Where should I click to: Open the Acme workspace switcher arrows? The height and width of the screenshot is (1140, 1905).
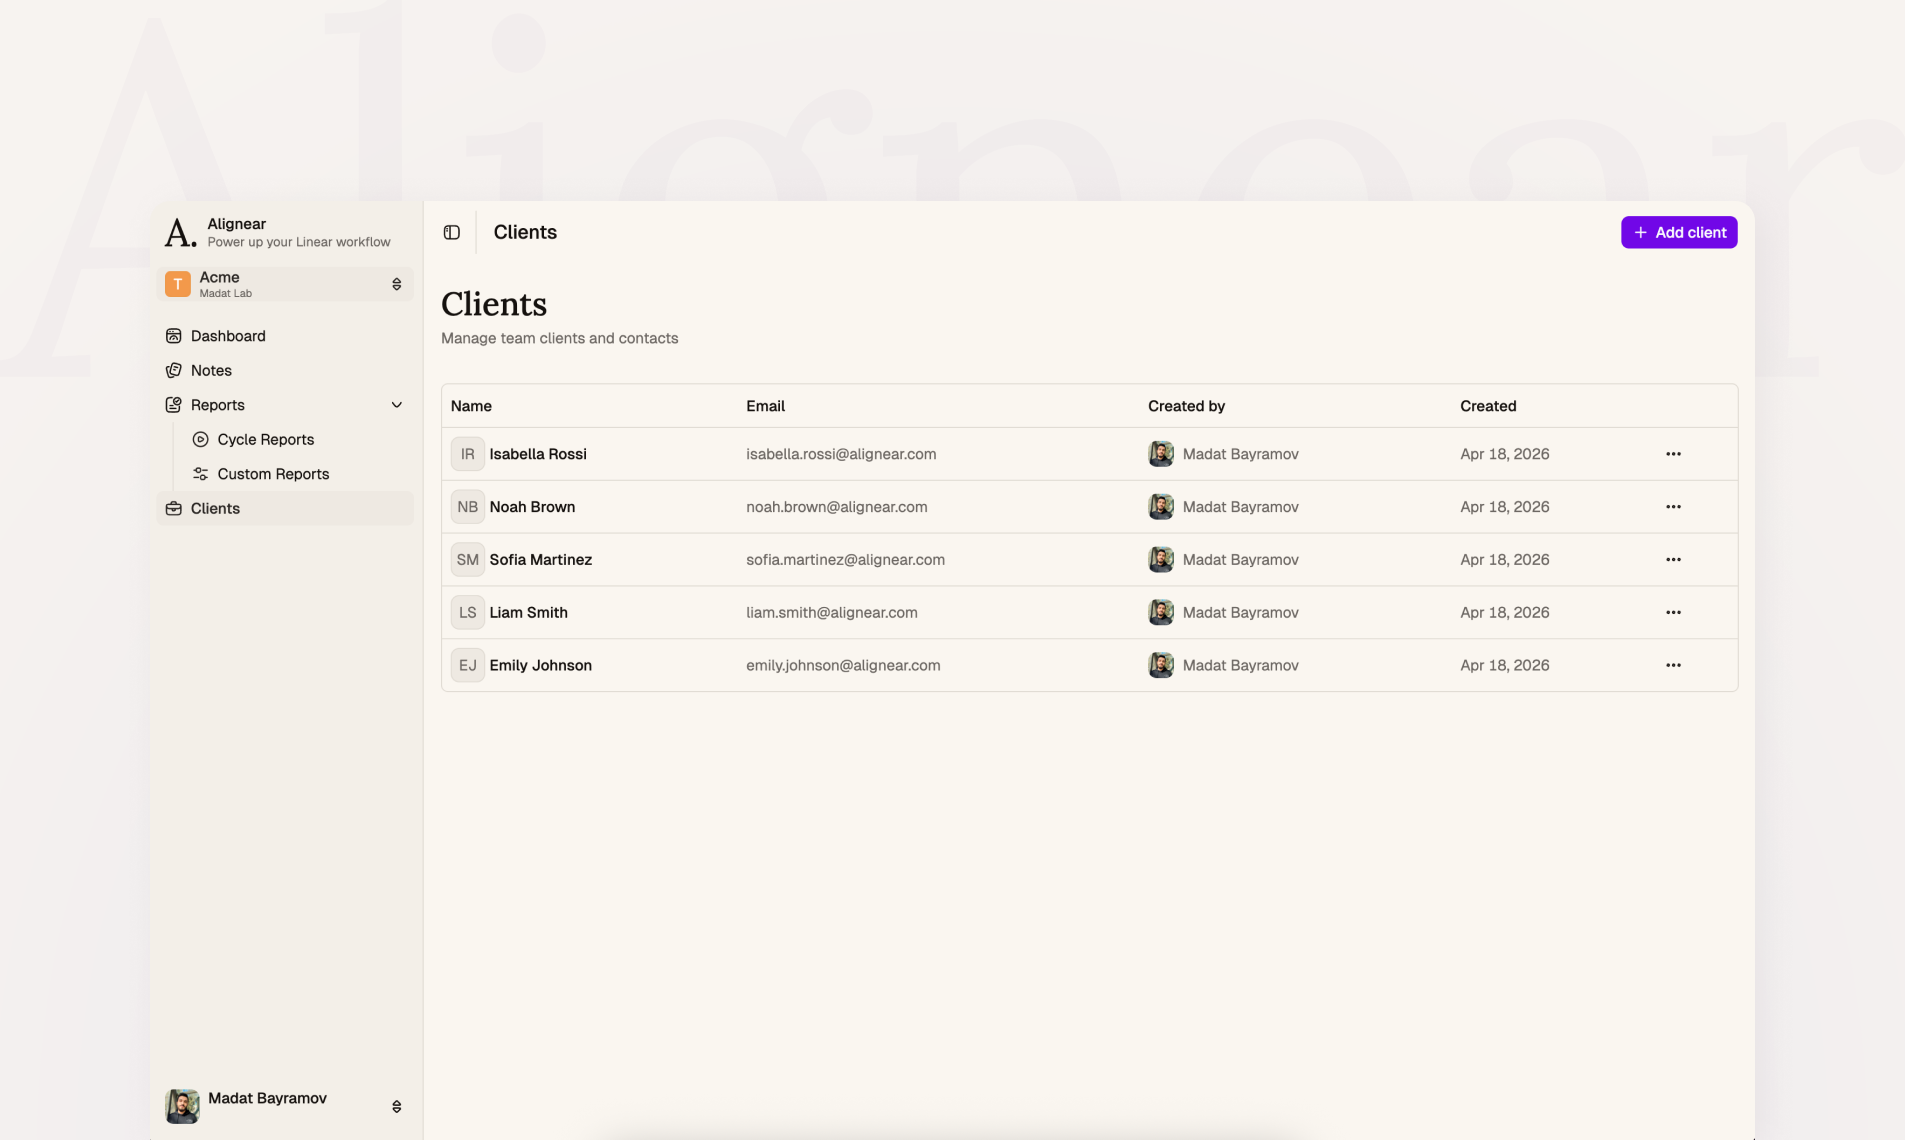(x=397, y=284)
